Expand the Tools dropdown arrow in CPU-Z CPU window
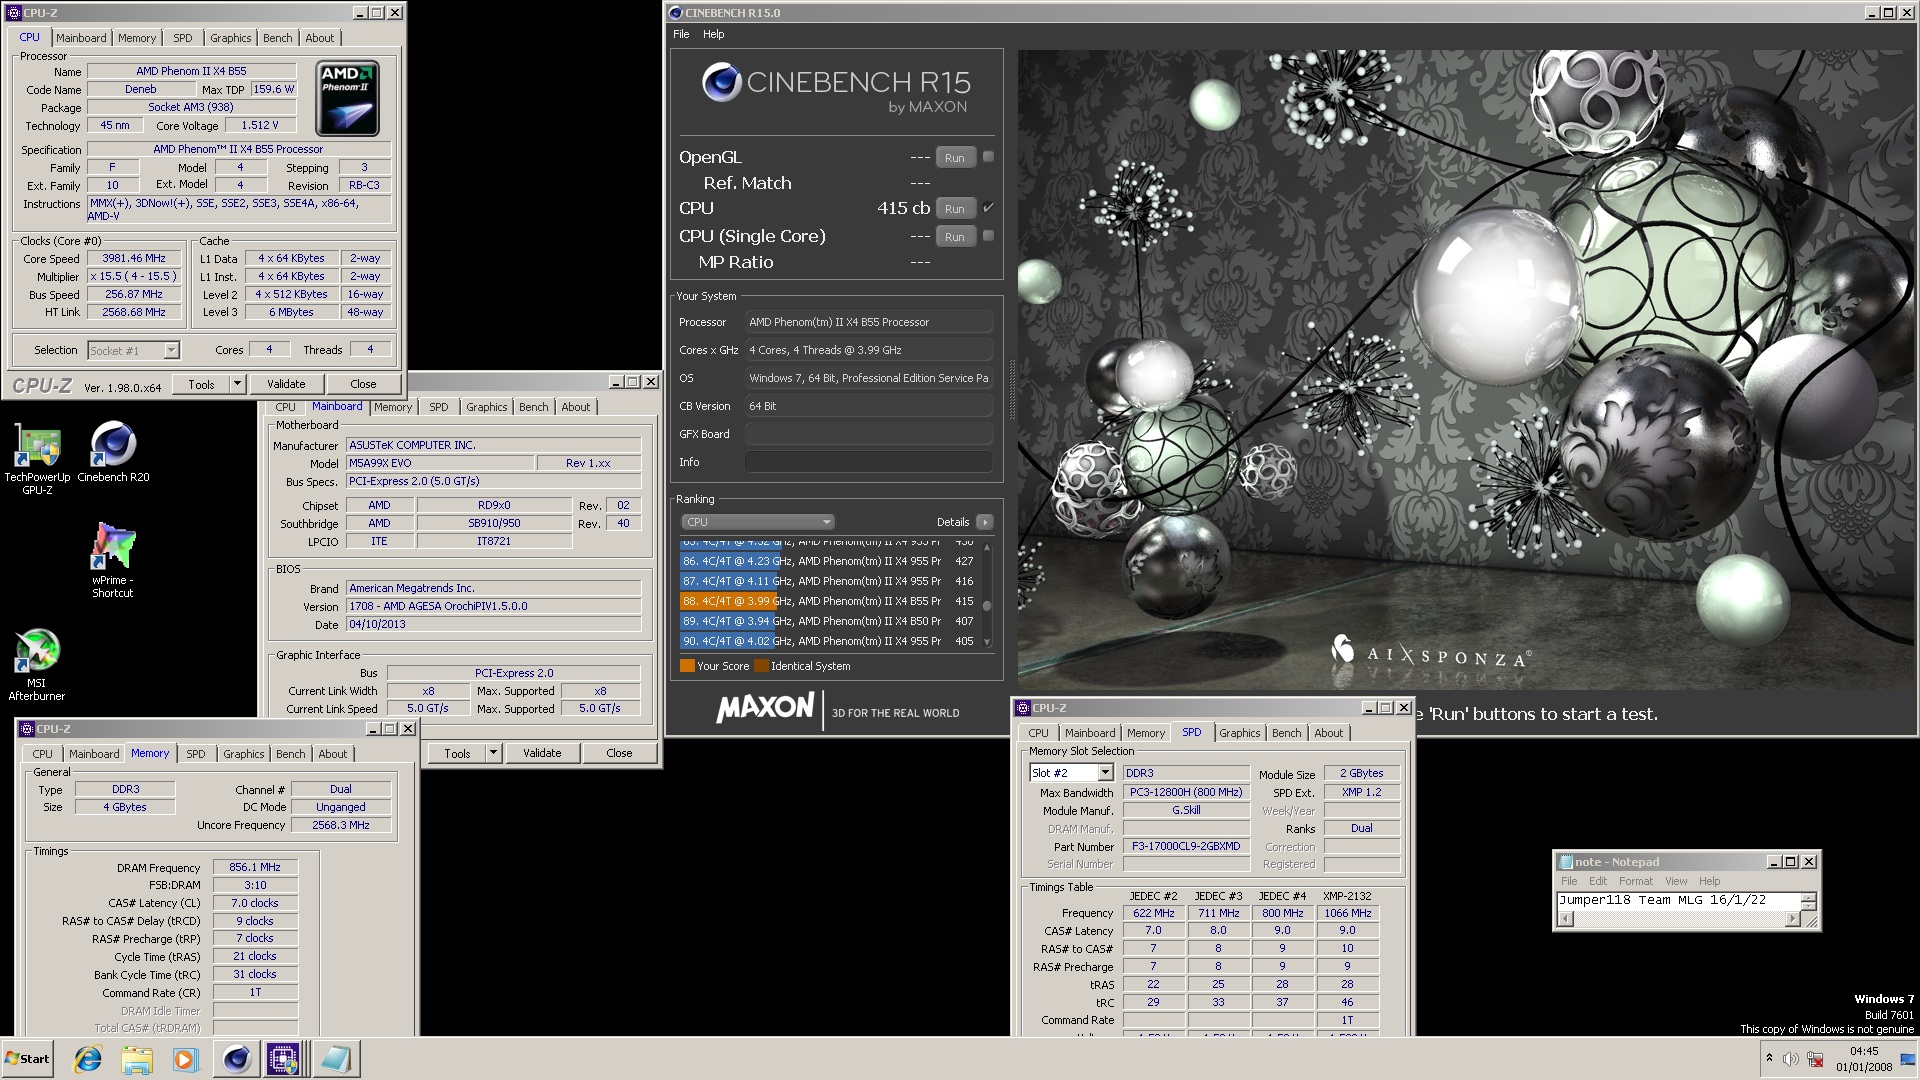The width and height of the screenshot is (1920, 1080). [x=237, y=384]
